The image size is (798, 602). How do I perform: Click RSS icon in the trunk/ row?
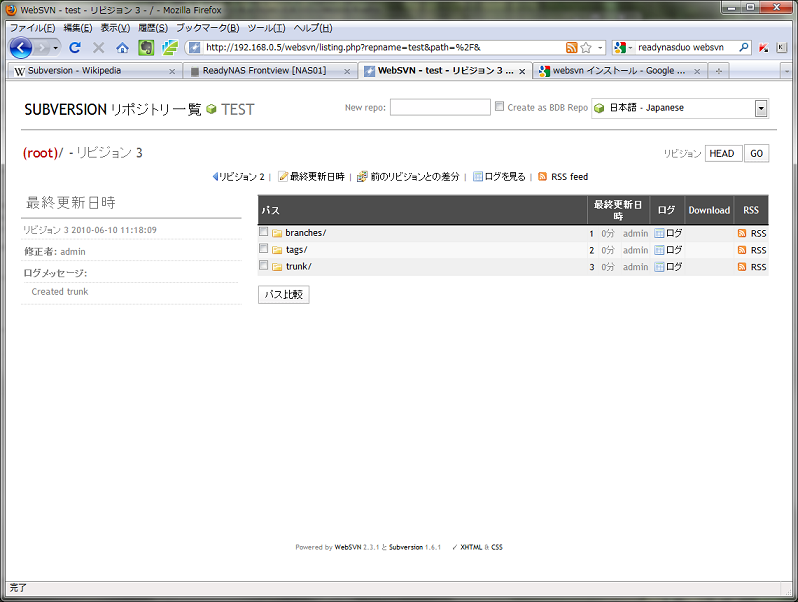click(x=742, y=267)
